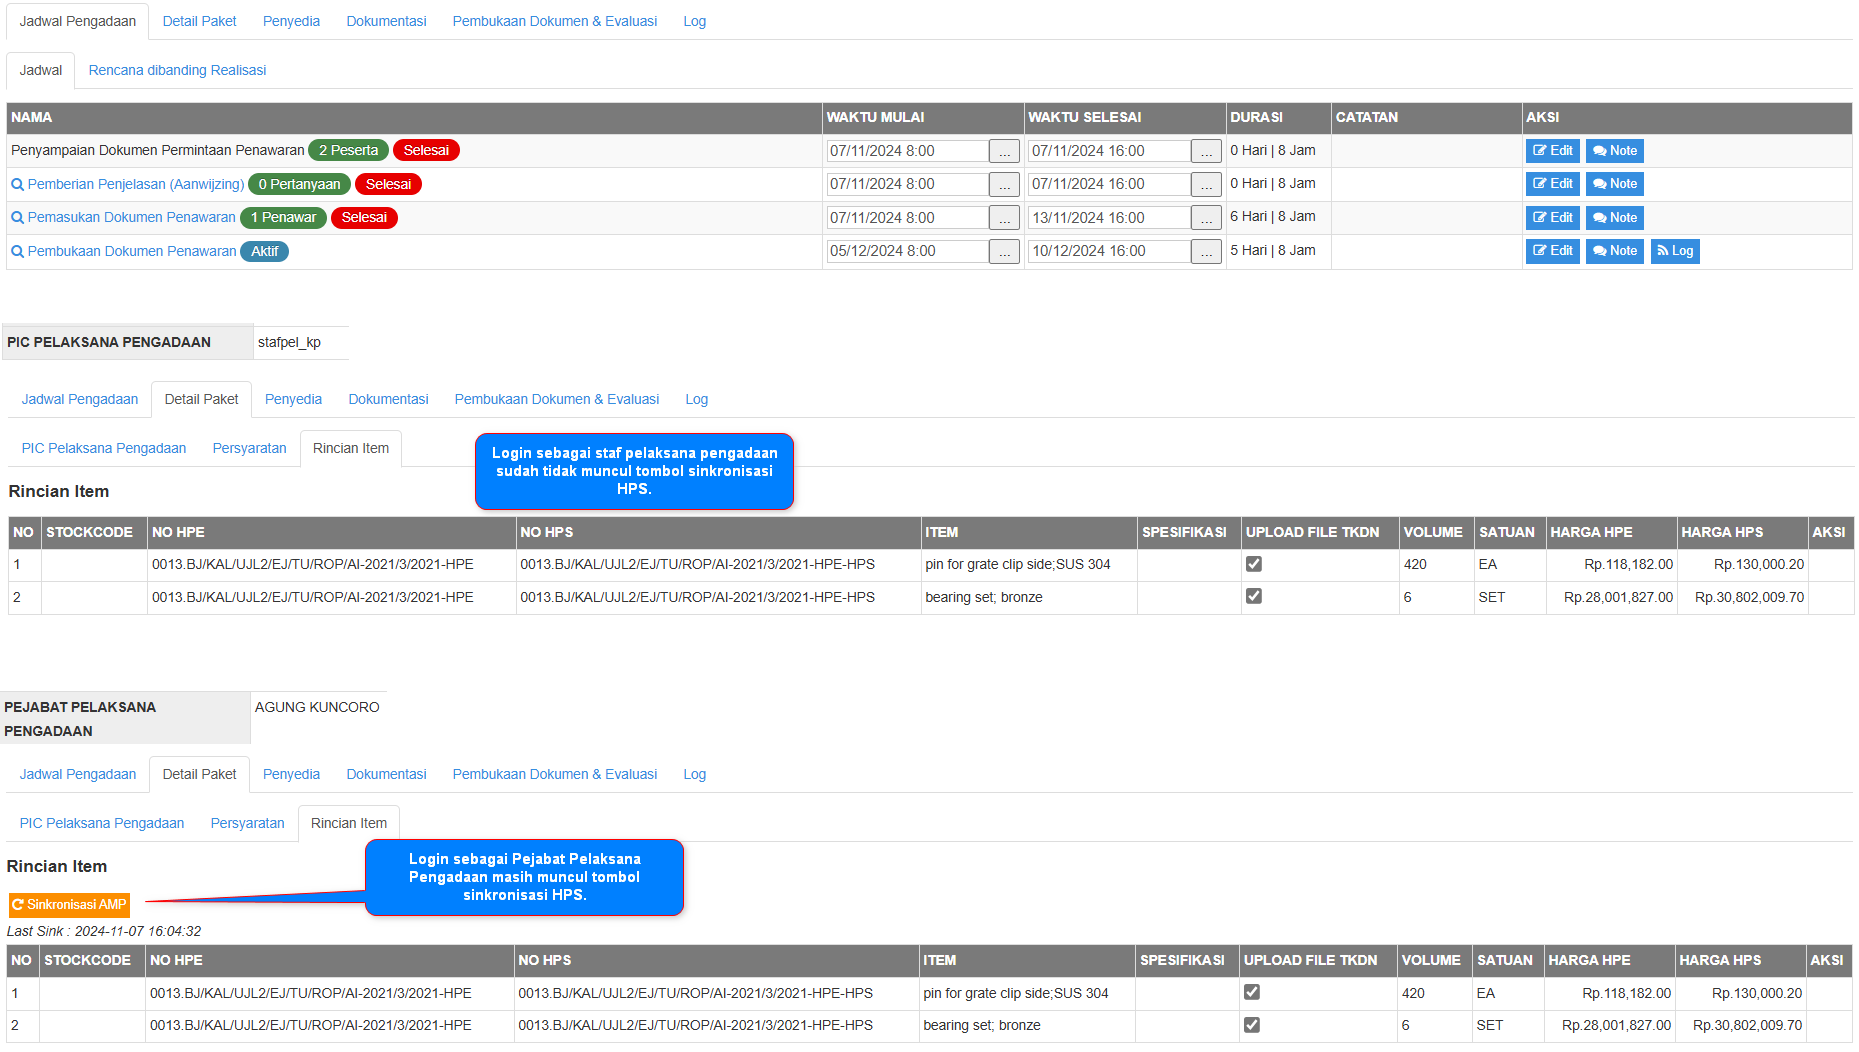This screenshot has height=1052, width=1859.
Task: Open date picker for 05/12/2024 8:00 start time
Action: 1004,252
